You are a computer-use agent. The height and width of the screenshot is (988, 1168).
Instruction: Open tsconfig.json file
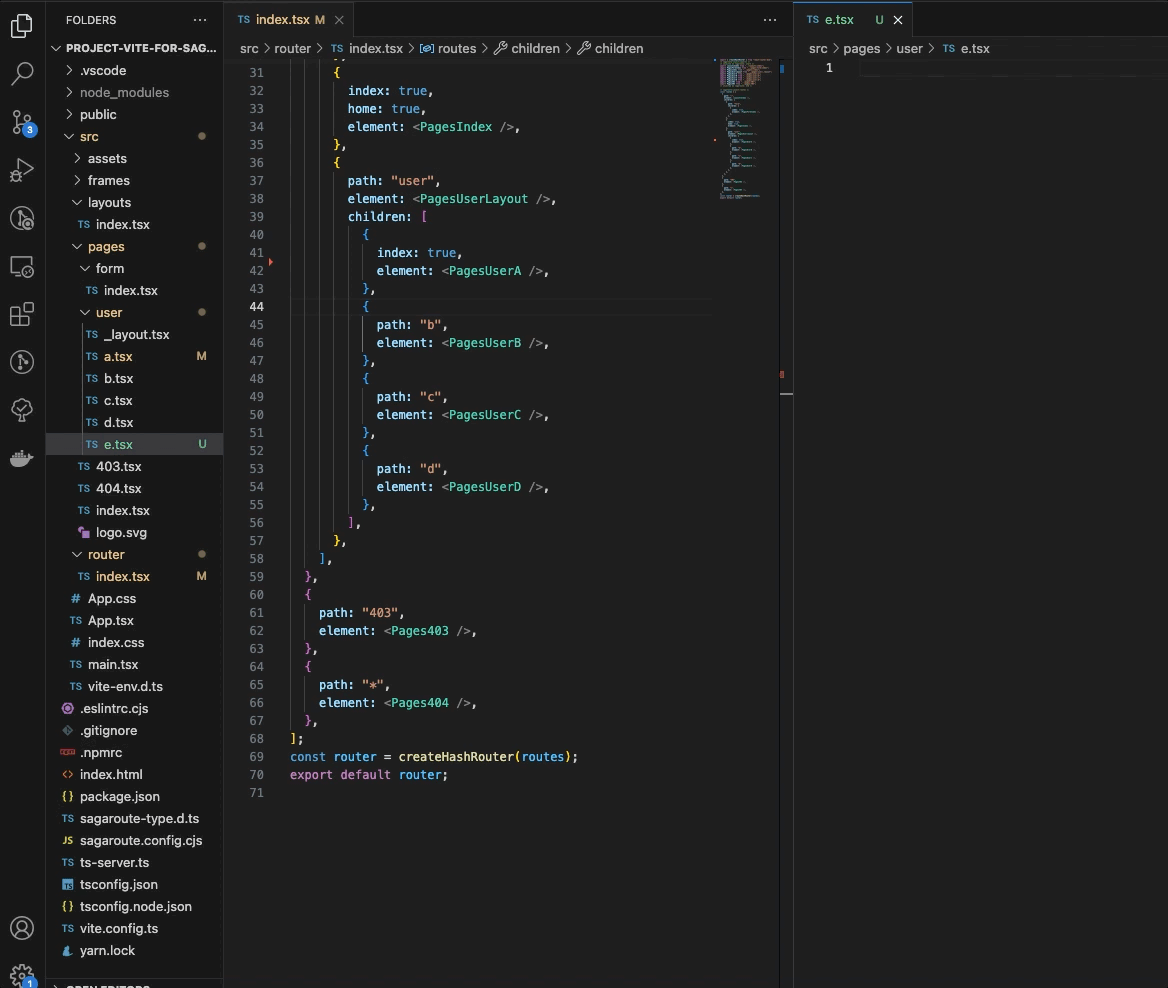point(134,884)
